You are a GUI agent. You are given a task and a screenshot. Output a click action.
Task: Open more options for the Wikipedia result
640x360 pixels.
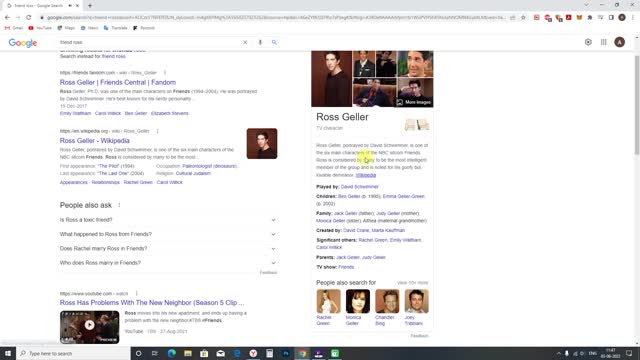(158, 131)
